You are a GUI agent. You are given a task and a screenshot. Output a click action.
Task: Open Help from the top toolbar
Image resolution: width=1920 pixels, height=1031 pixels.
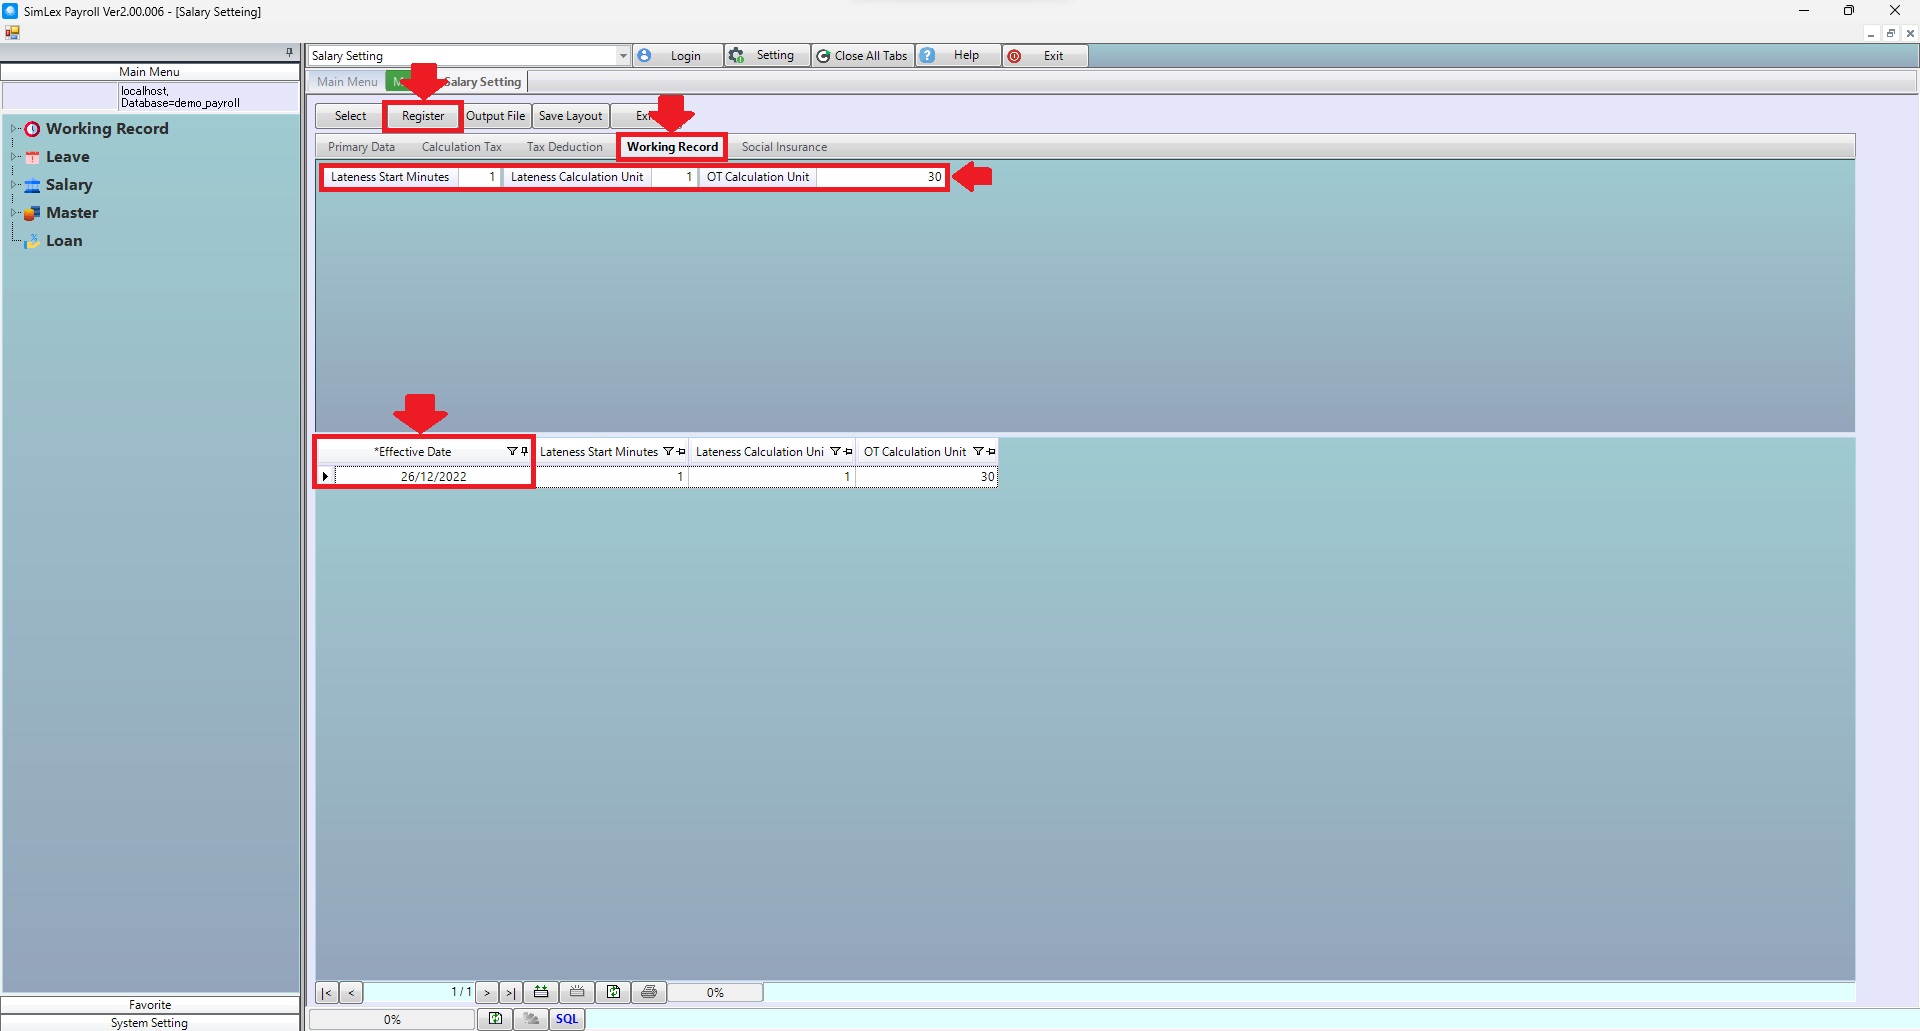957,56
